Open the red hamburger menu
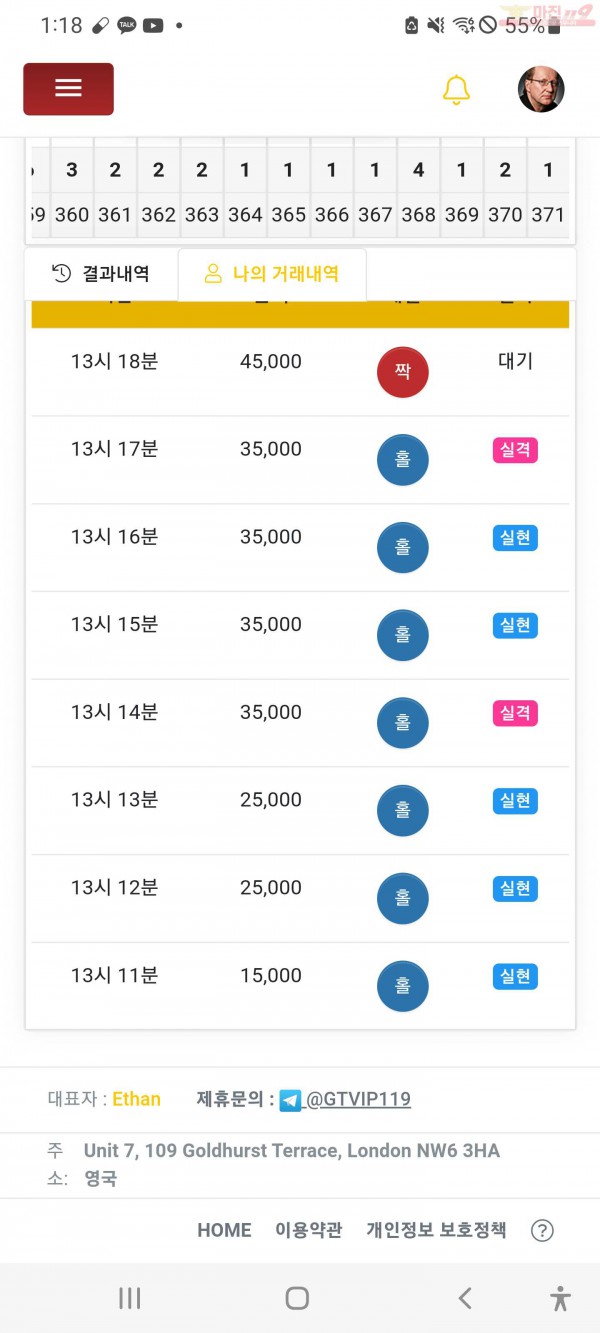 click(x=68, y=89)
